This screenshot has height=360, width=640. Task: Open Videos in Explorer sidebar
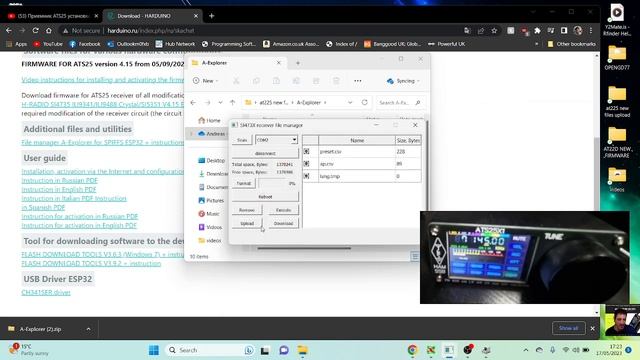tap(210, 227)
